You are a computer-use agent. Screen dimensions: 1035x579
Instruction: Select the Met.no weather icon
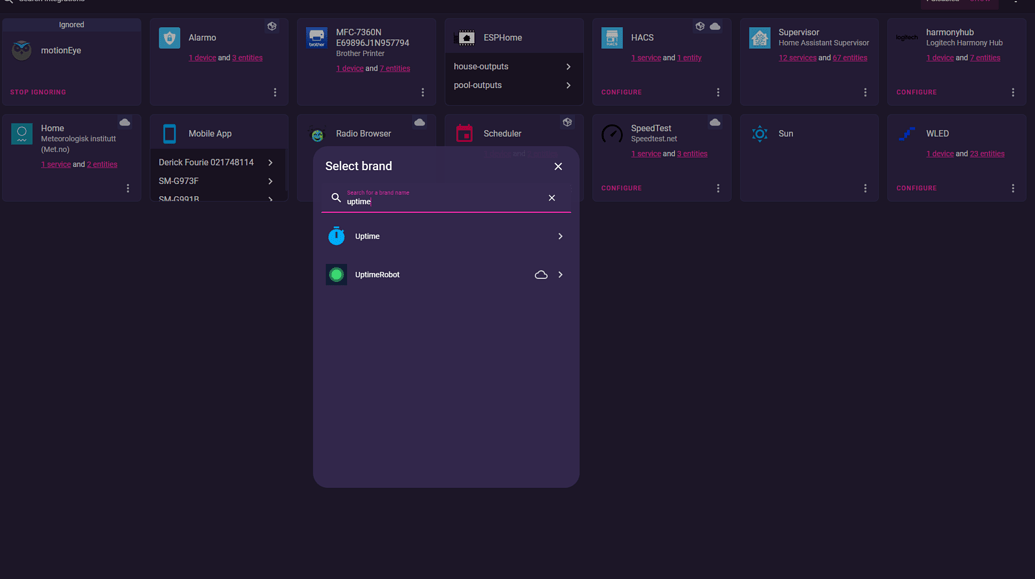pyautogui.click(x=21, y=133)
